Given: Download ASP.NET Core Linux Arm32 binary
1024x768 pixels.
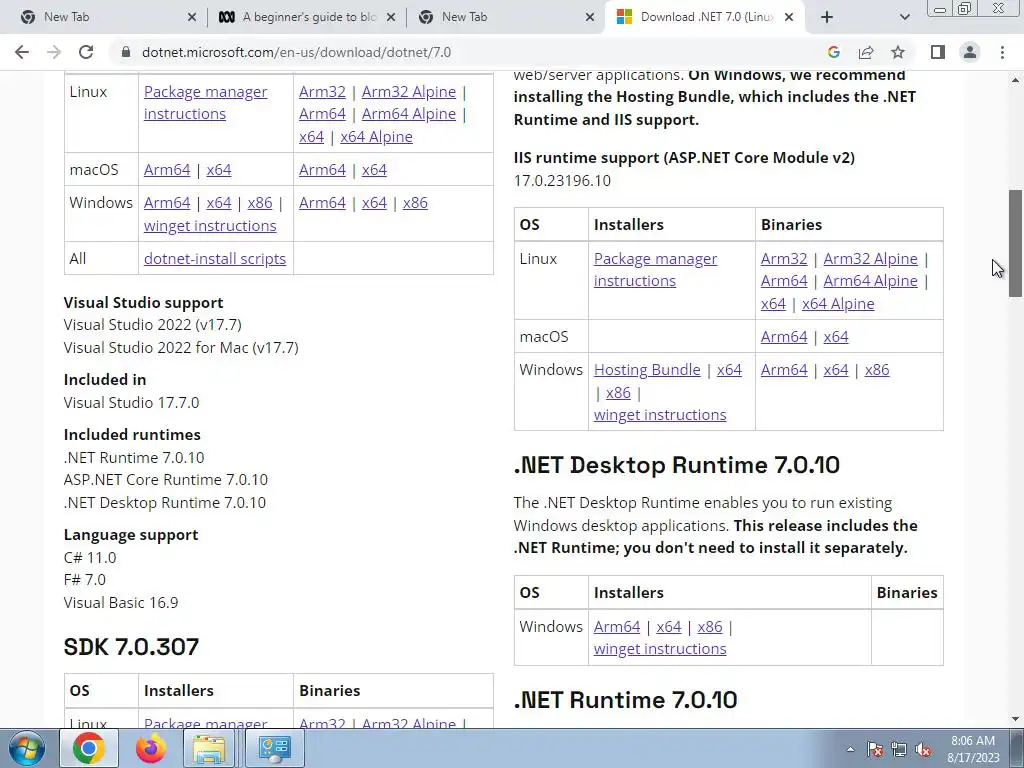Looking at the screenshot, I should tap(784, 259).
